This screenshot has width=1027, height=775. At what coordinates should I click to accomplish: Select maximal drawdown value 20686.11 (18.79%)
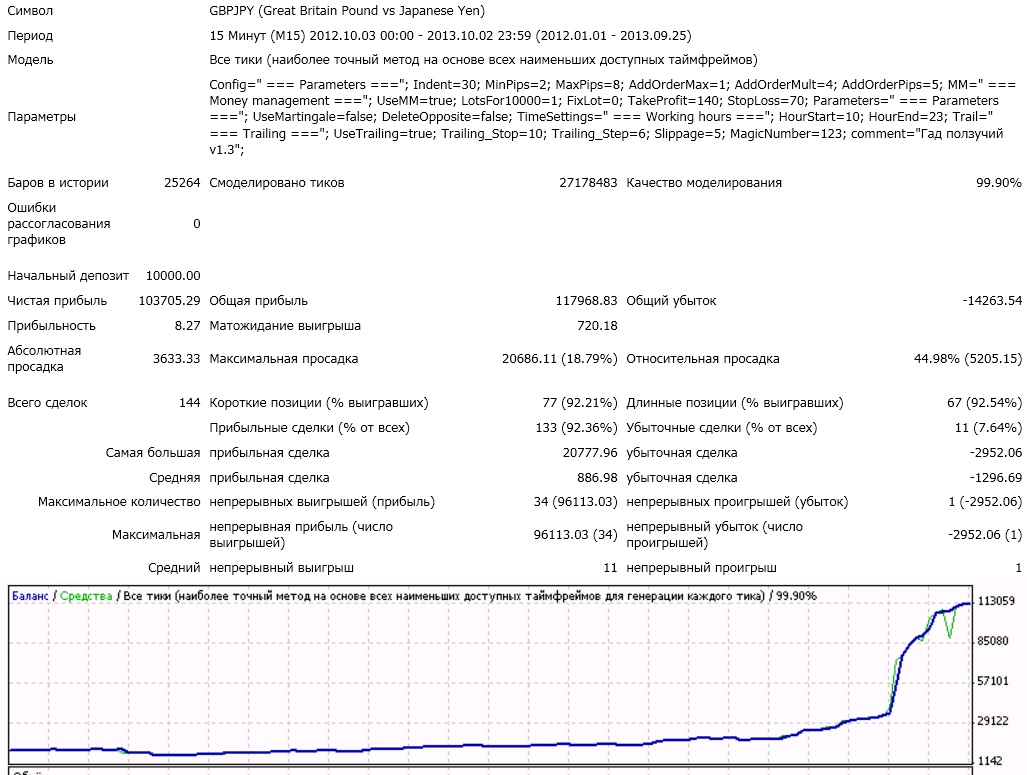coord(559,358)
